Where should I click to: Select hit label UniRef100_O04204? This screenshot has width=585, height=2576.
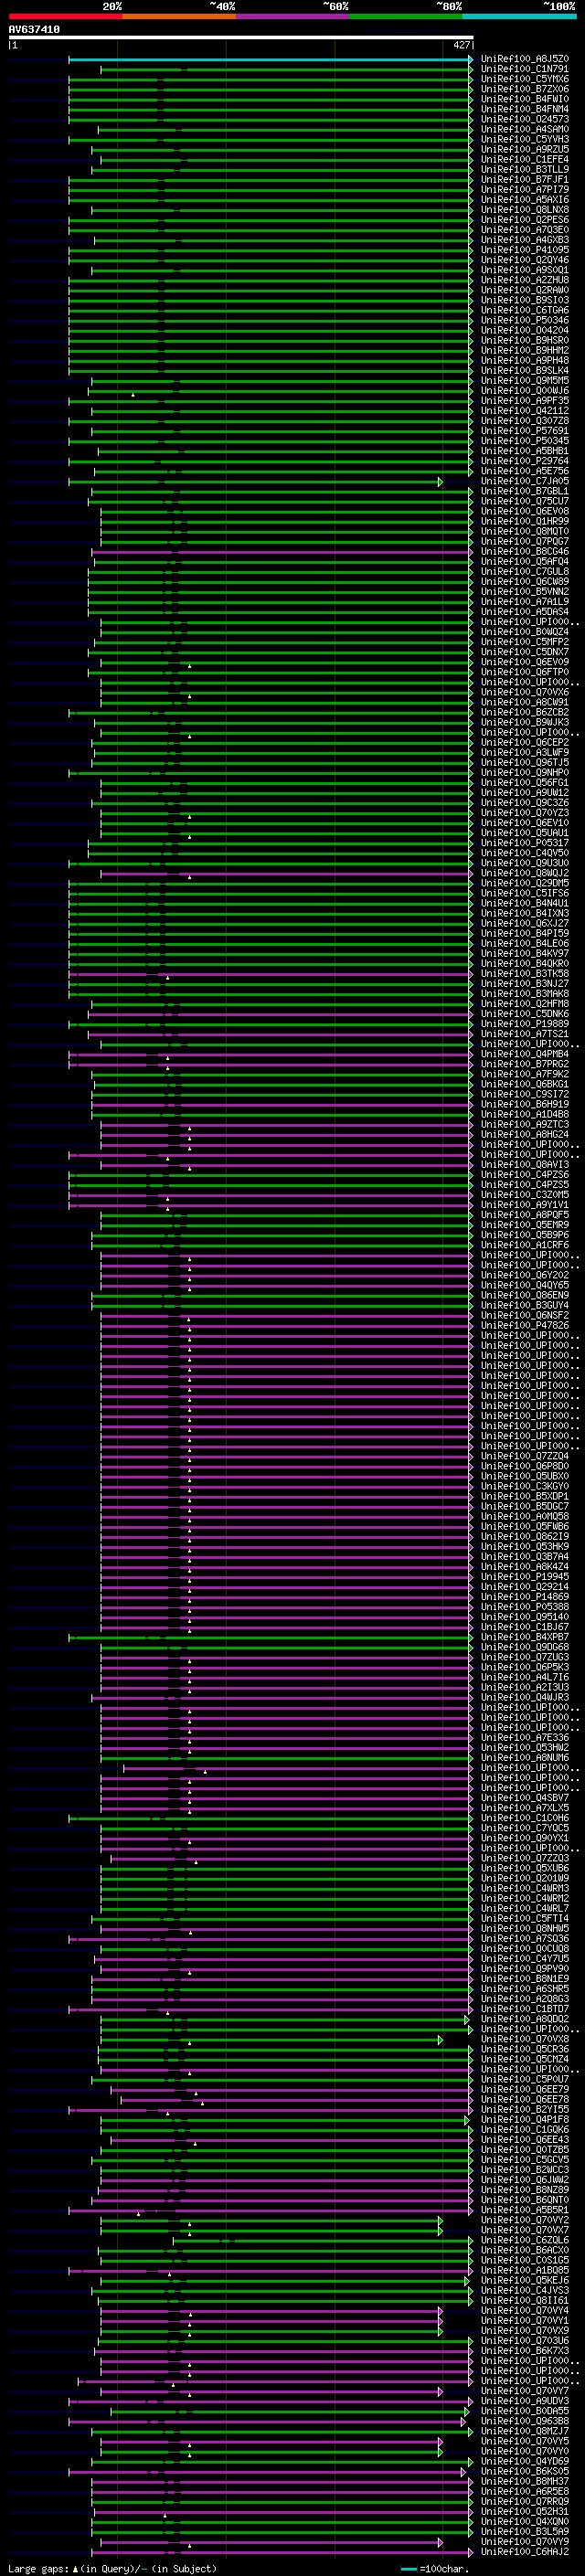[x=525, y=330]
